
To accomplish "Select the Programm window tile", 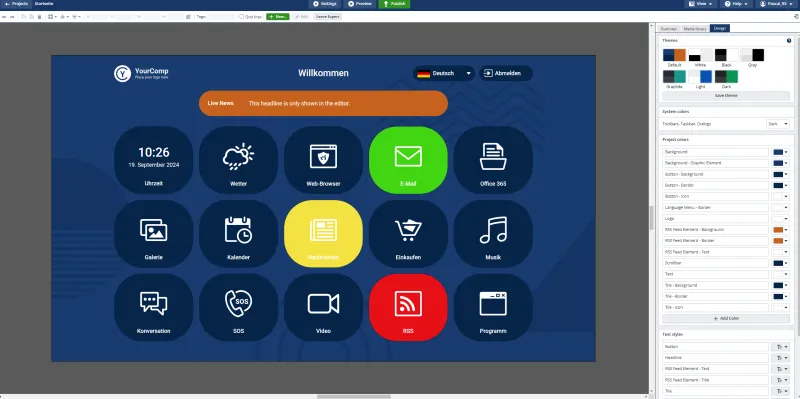I will [x=493, y=307].
